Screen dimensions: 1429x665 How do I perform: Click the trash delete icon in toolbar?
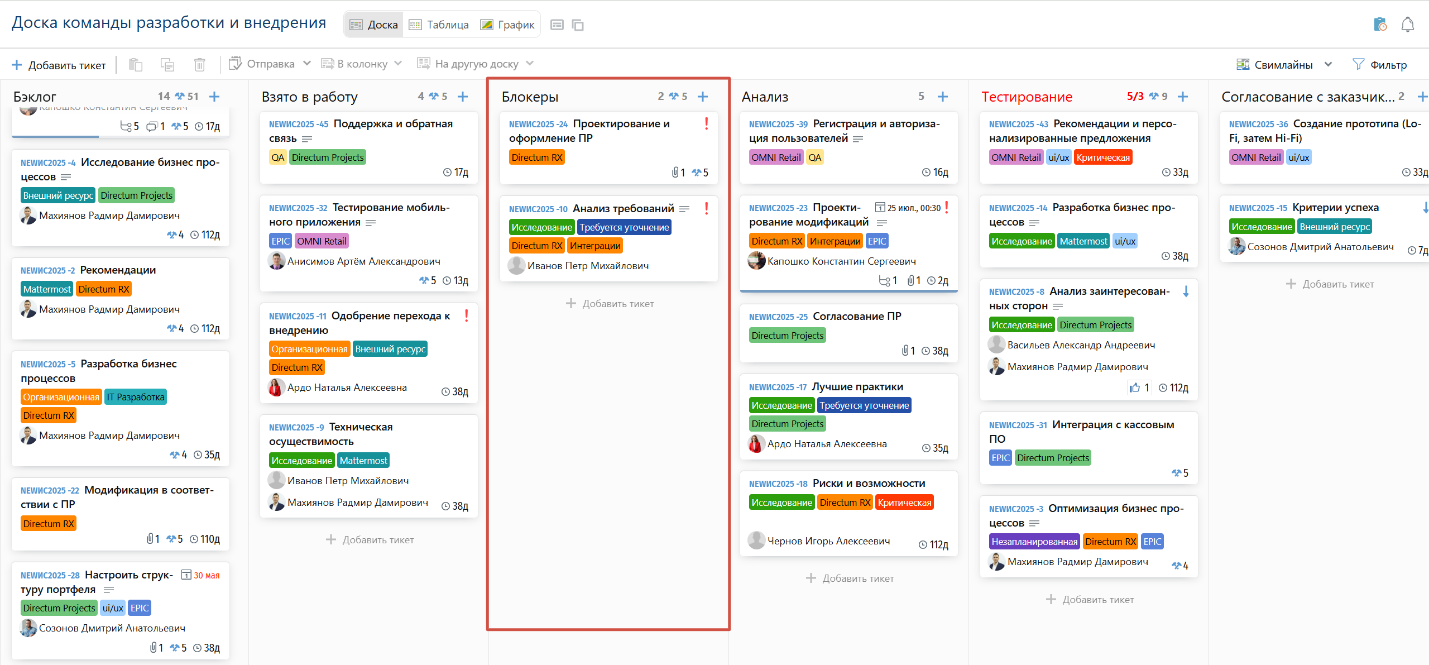coord(199,65)
